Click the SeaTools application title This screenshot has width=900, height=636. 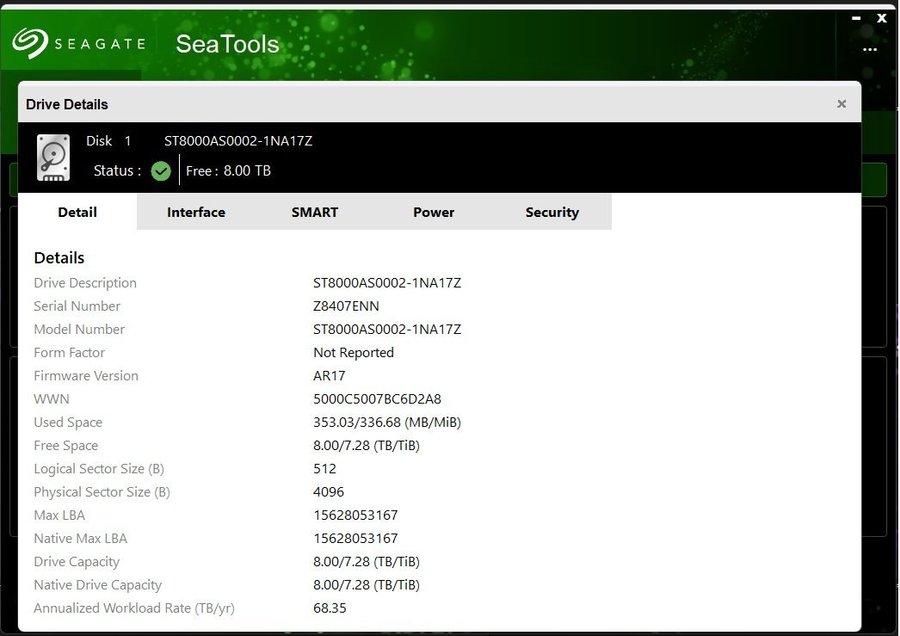227,44
